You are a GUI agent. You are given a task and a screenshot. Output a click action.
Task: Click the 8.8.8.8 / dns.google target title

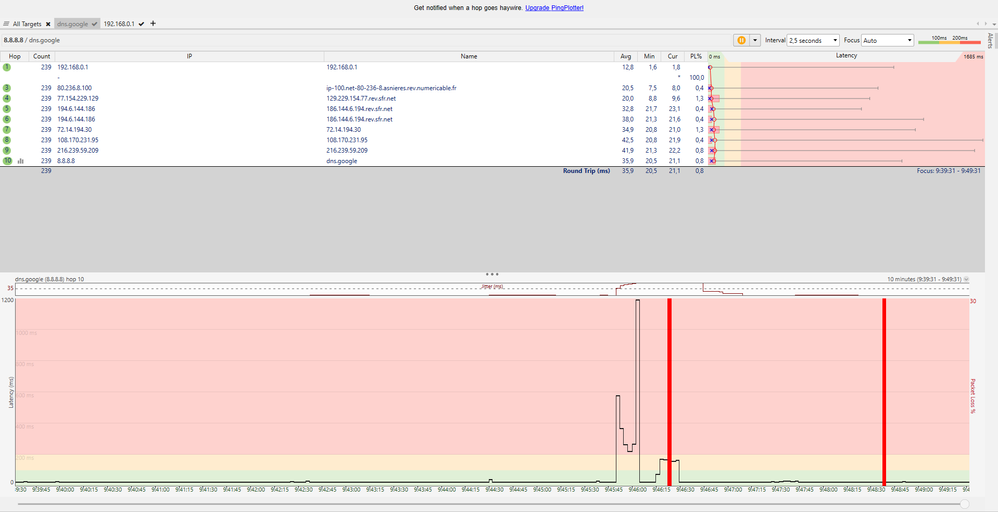[x=32, y=40]
